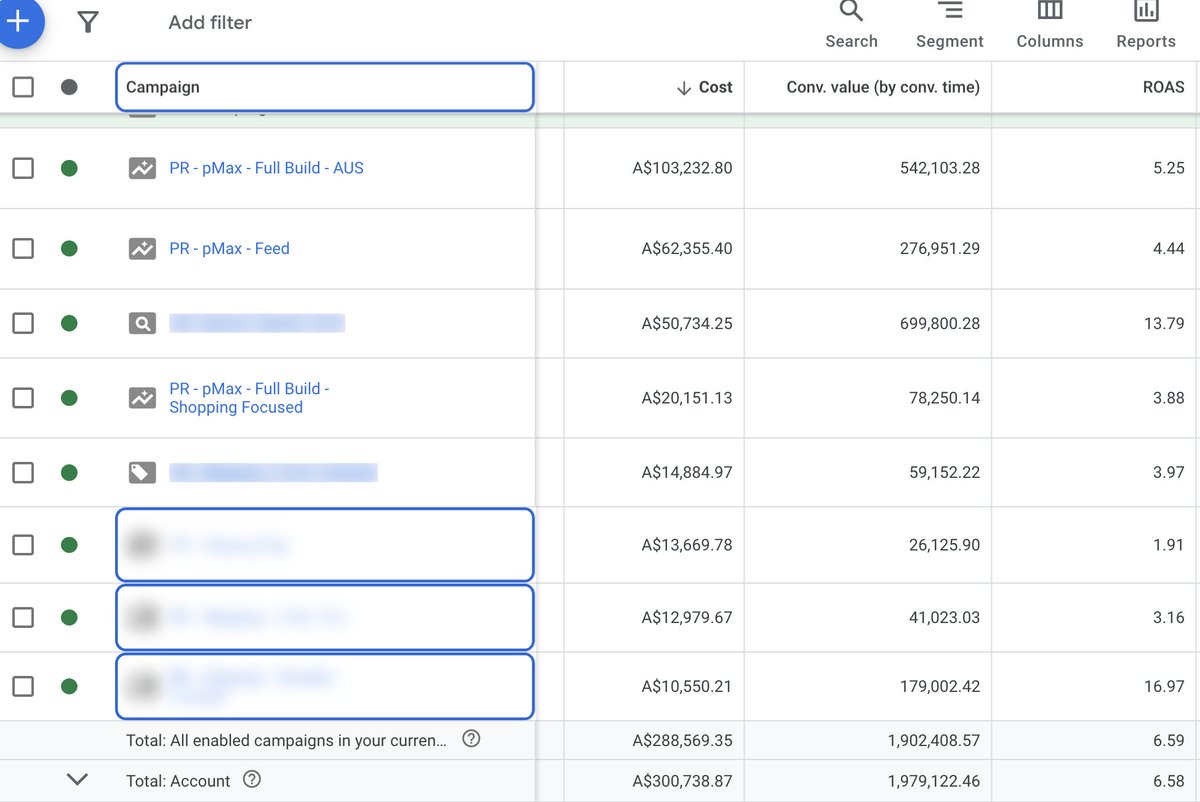Tick the checkbox next to PR - pMax - Feed row

[23, 248]
